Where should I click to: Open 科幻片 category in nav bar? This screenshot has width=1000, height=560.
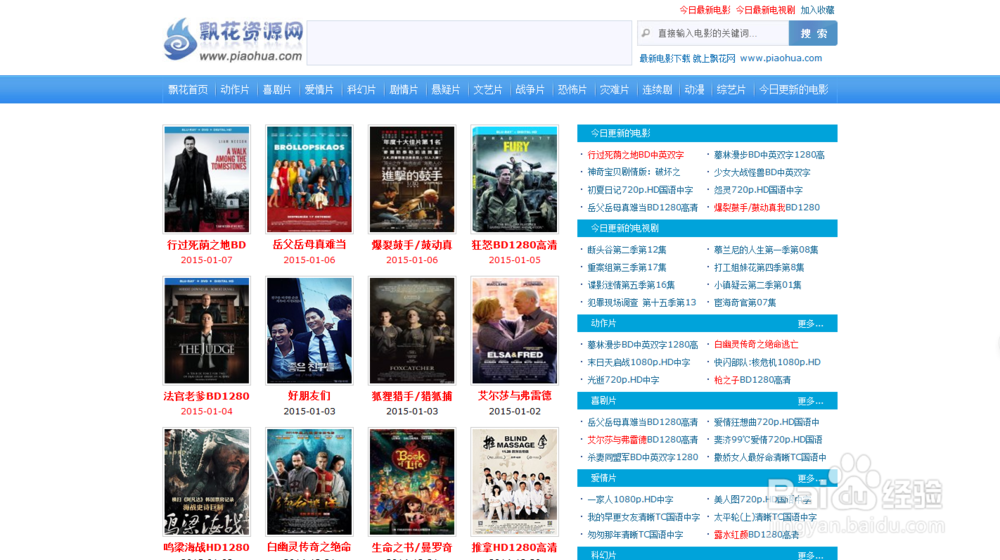[x=361, y=90]
